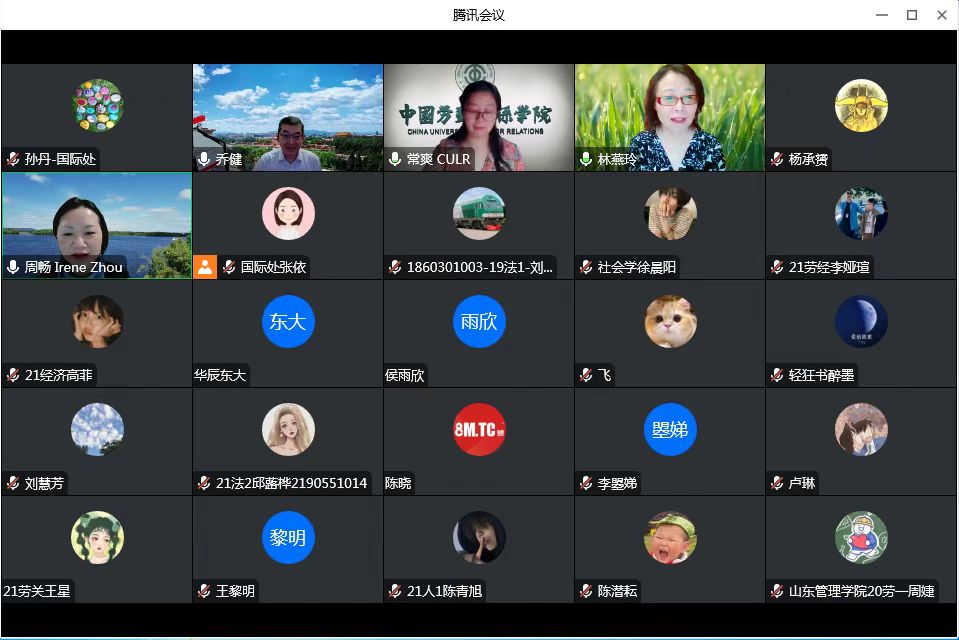Screen dimensions: 959x640
Task: Click the 刘慧芳 name label
Action: (x=44, y=483)
